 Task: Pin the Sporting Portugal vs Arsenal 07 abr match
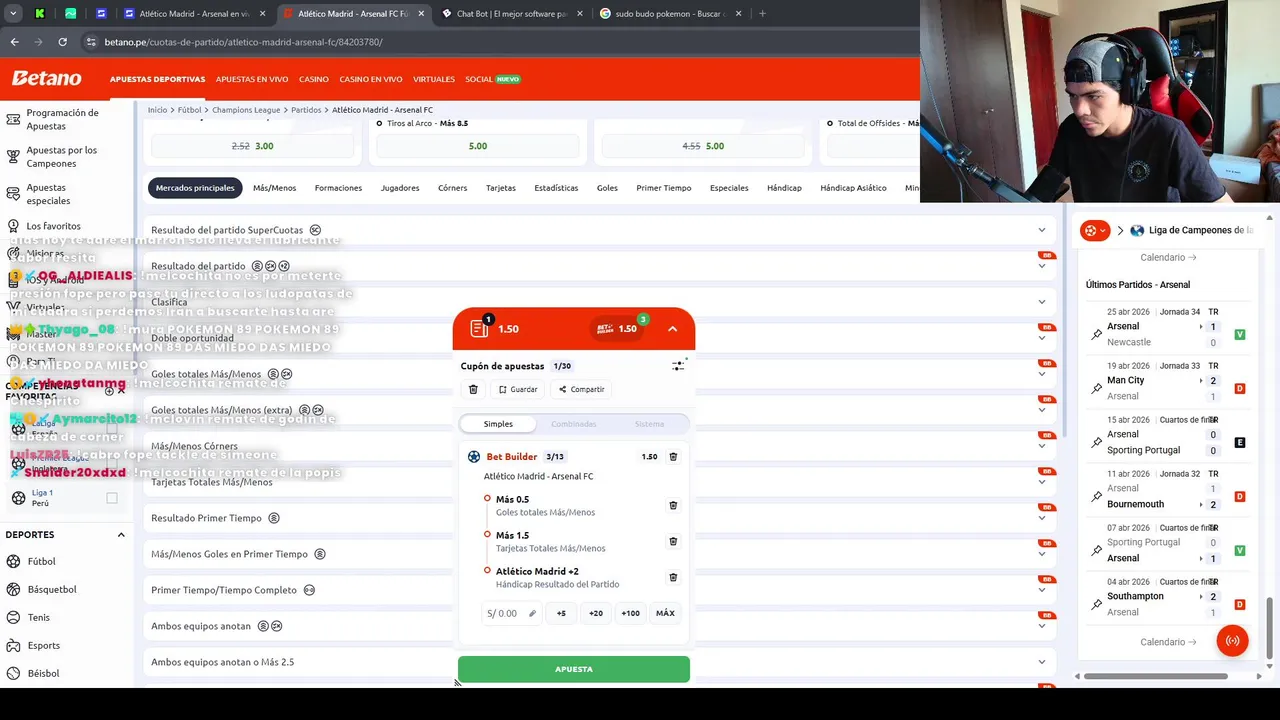(x=1097, y=550)
